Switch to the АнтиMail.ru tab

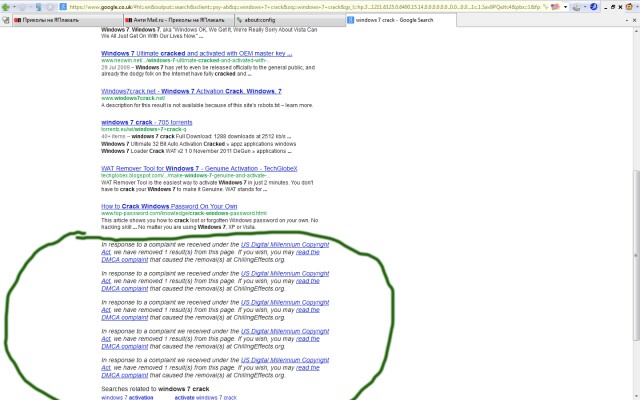179,20
